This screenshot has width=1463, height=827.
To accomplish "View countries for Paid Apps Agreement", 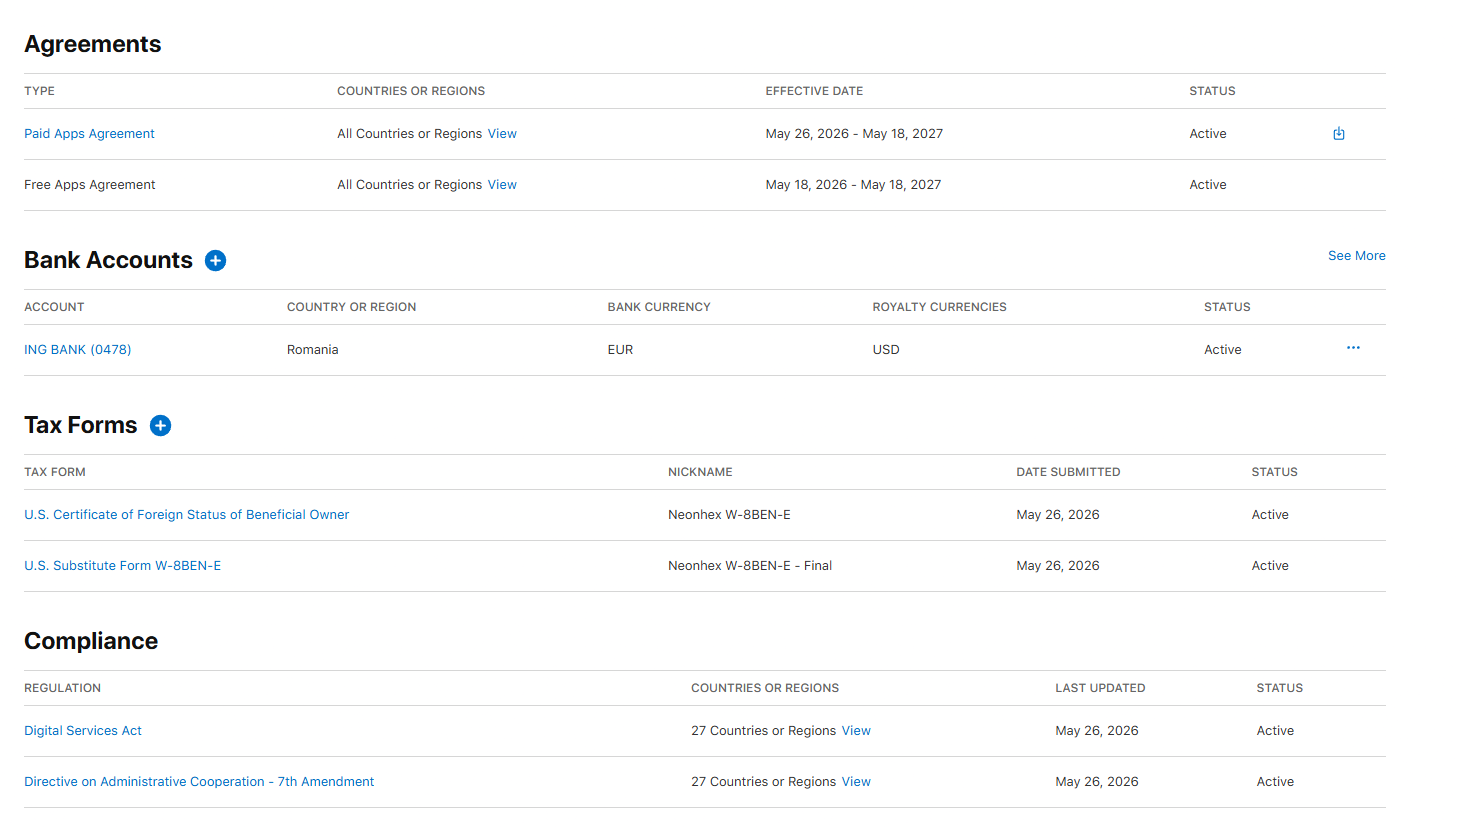I will 502,134.
